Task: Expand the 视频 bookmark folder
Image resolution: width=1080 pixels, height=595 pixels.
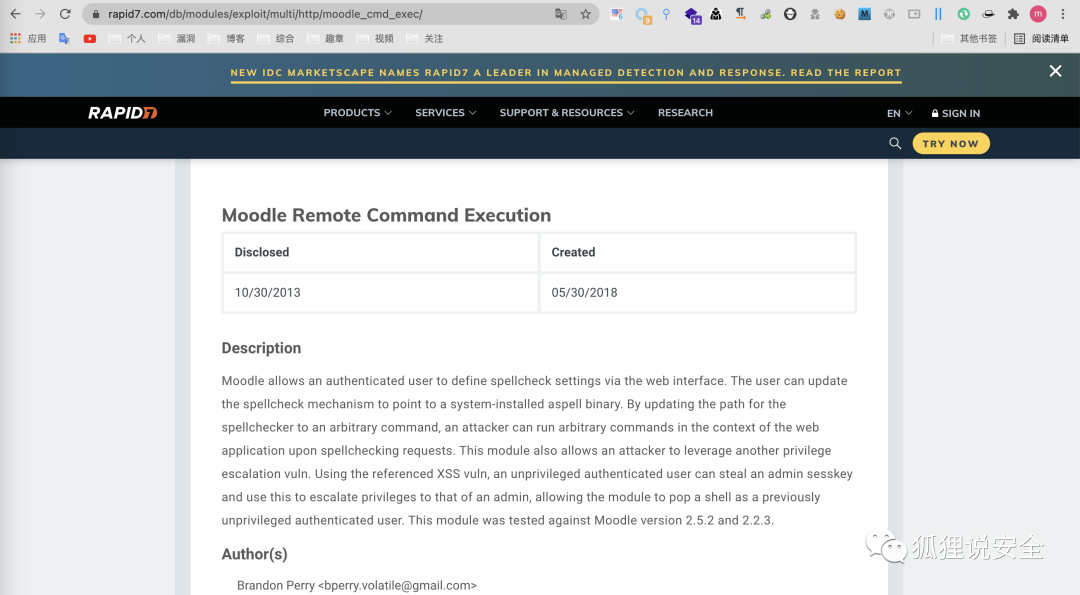Action: 375,39
